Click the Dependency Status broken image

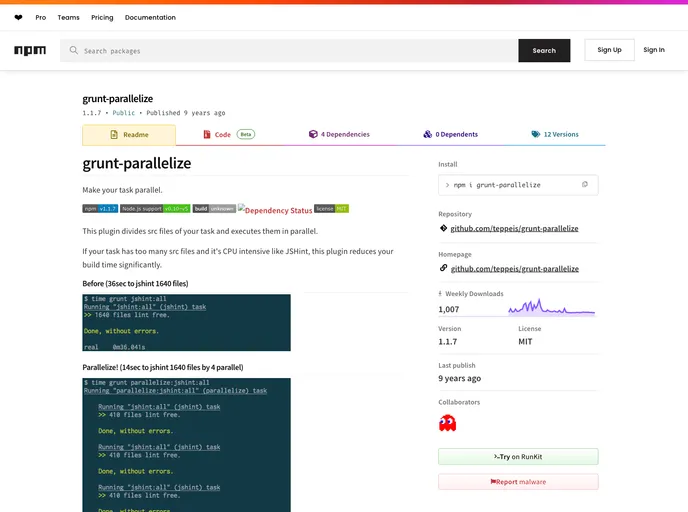point(275,210)
